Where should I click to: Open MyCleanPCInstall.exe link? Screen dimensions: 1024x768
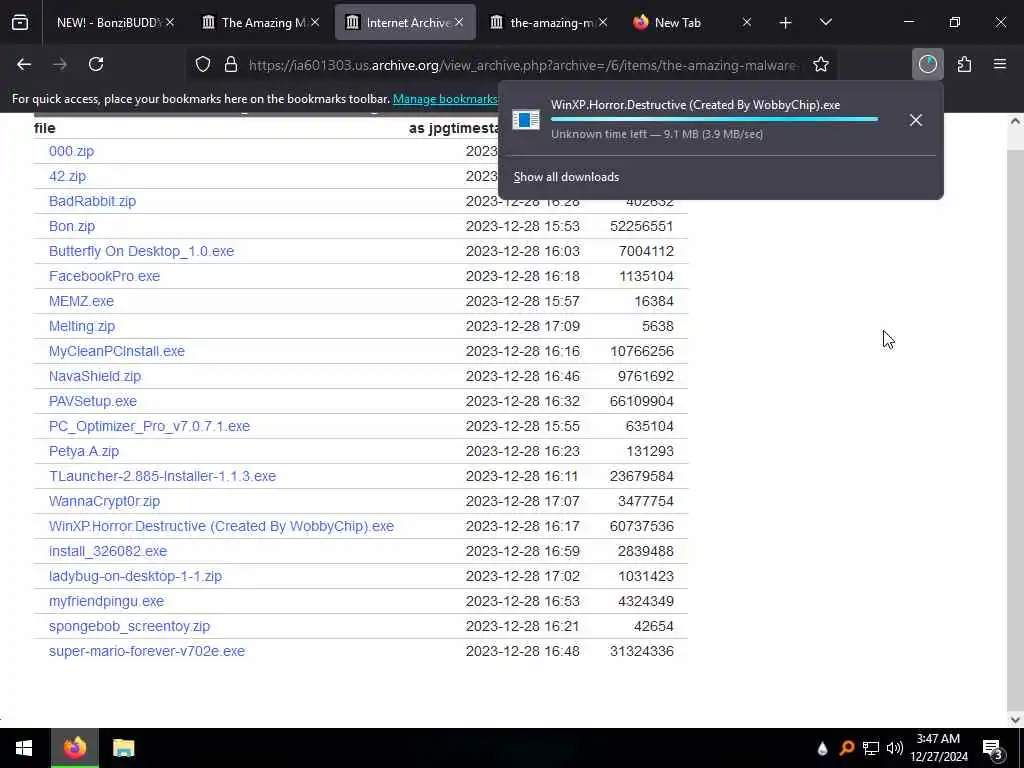click(117, 351)
